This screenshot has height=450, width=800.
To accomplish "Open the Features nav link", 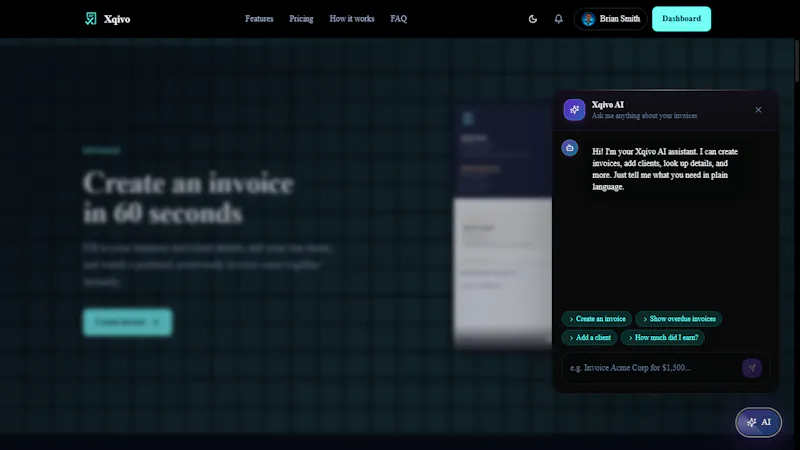I will (x=259, y=19).
